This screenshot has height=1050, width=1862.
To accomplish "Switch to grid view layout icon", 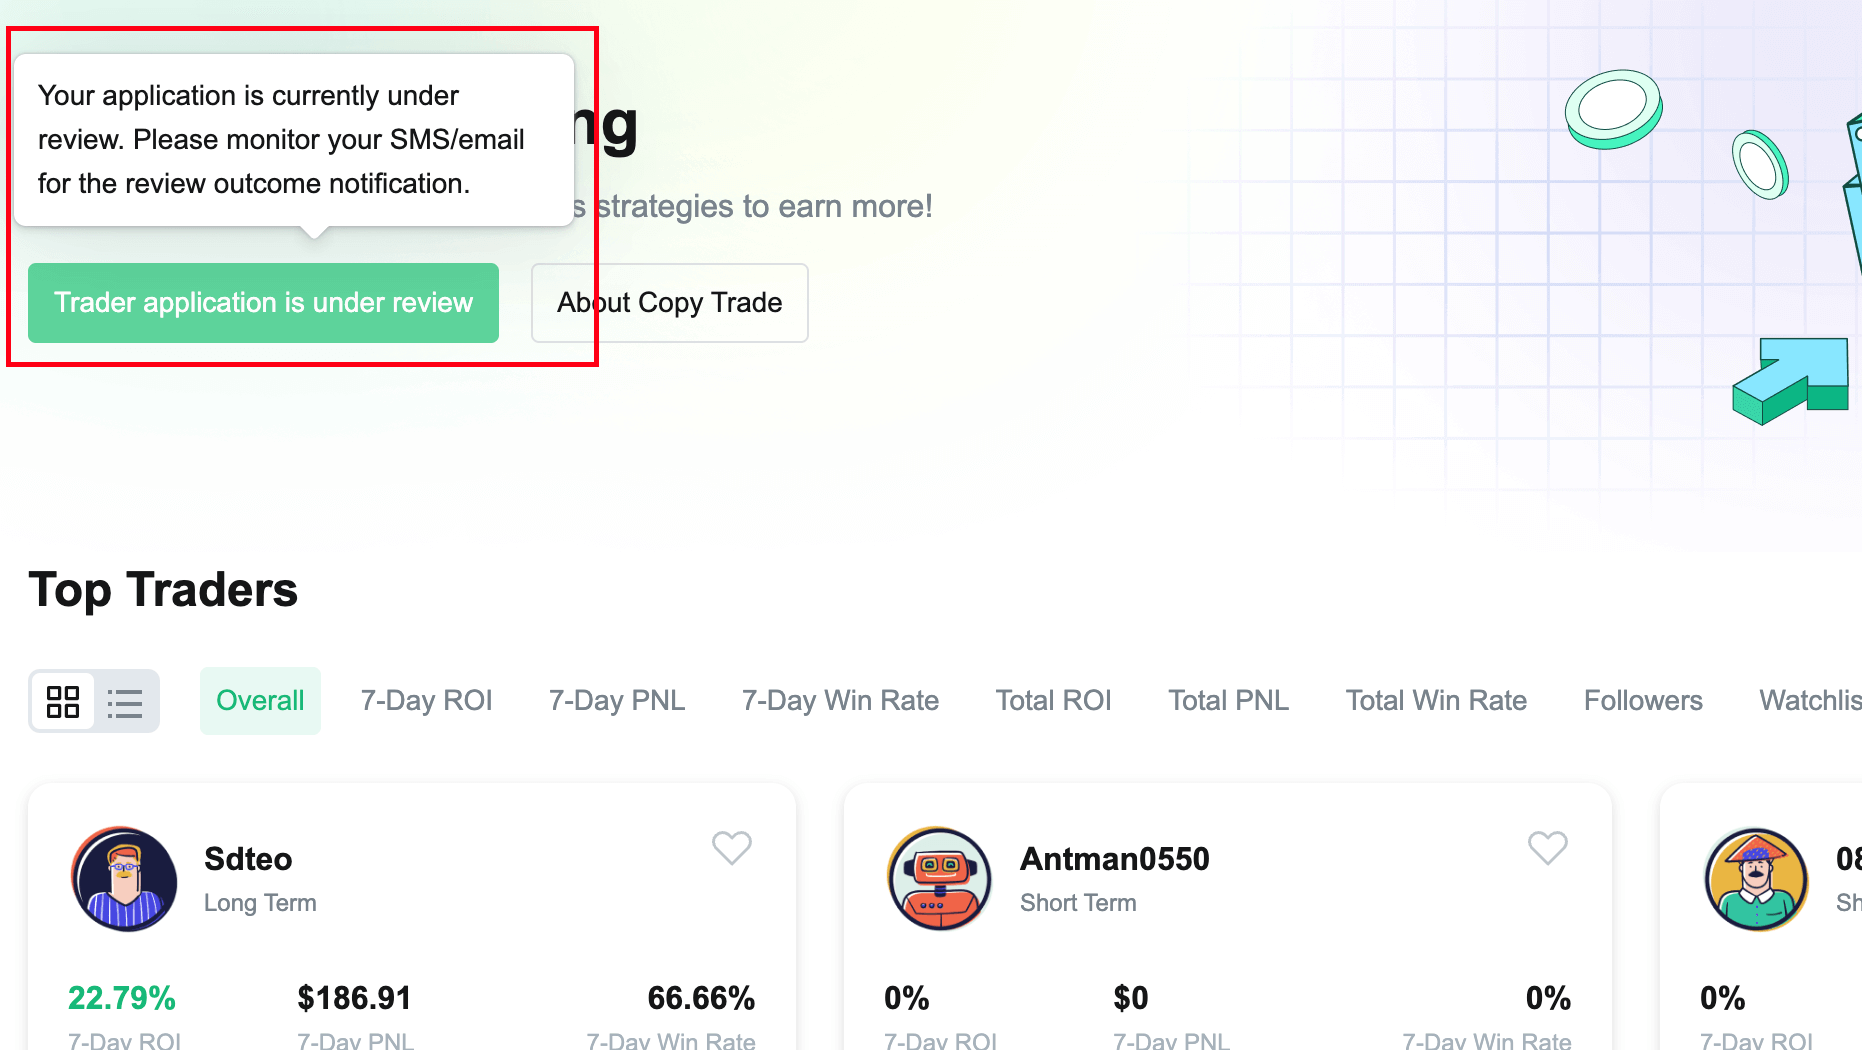I will pyautogui.click(x=63, y=701).
